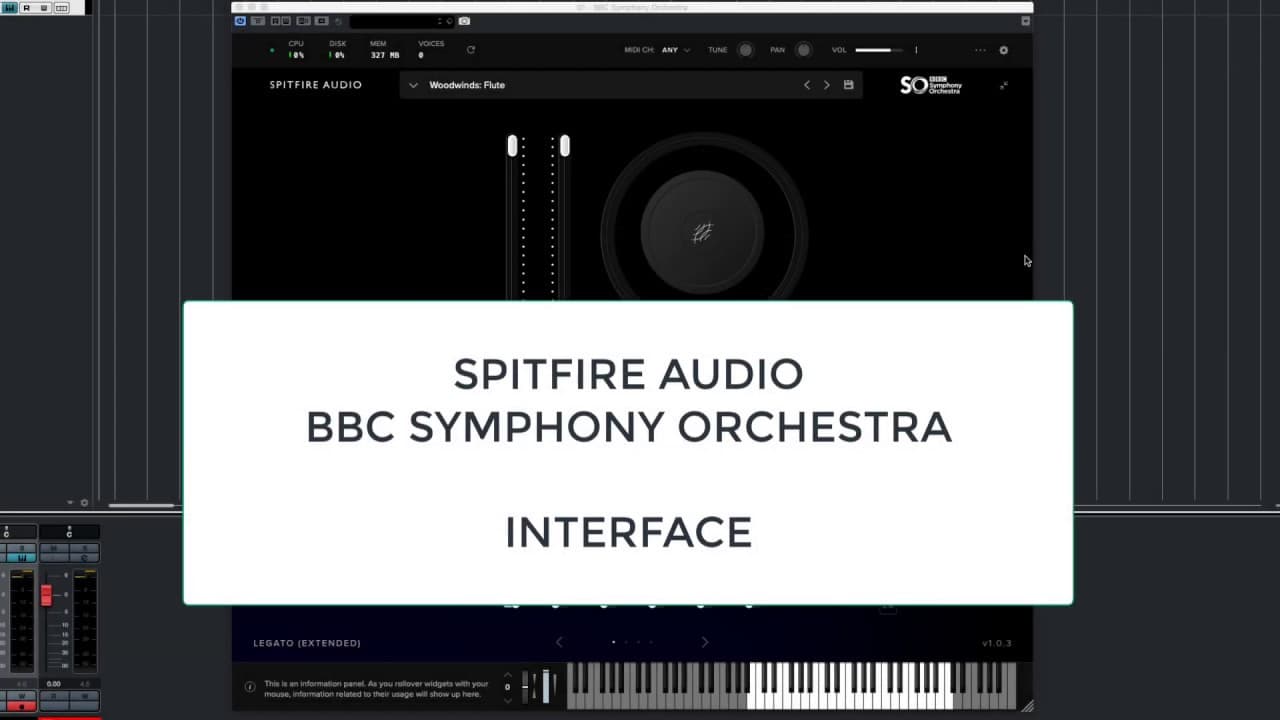Open the plugin settings gear
The width and height of the screenshot is (1280, 720).
point(1004,50)
